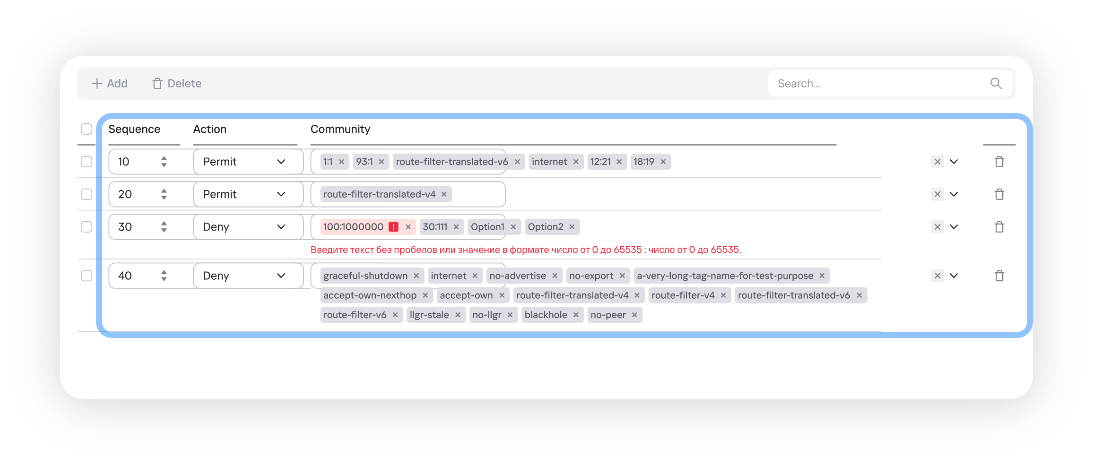Open Action dropdown for sequence 10

point(247,162)
